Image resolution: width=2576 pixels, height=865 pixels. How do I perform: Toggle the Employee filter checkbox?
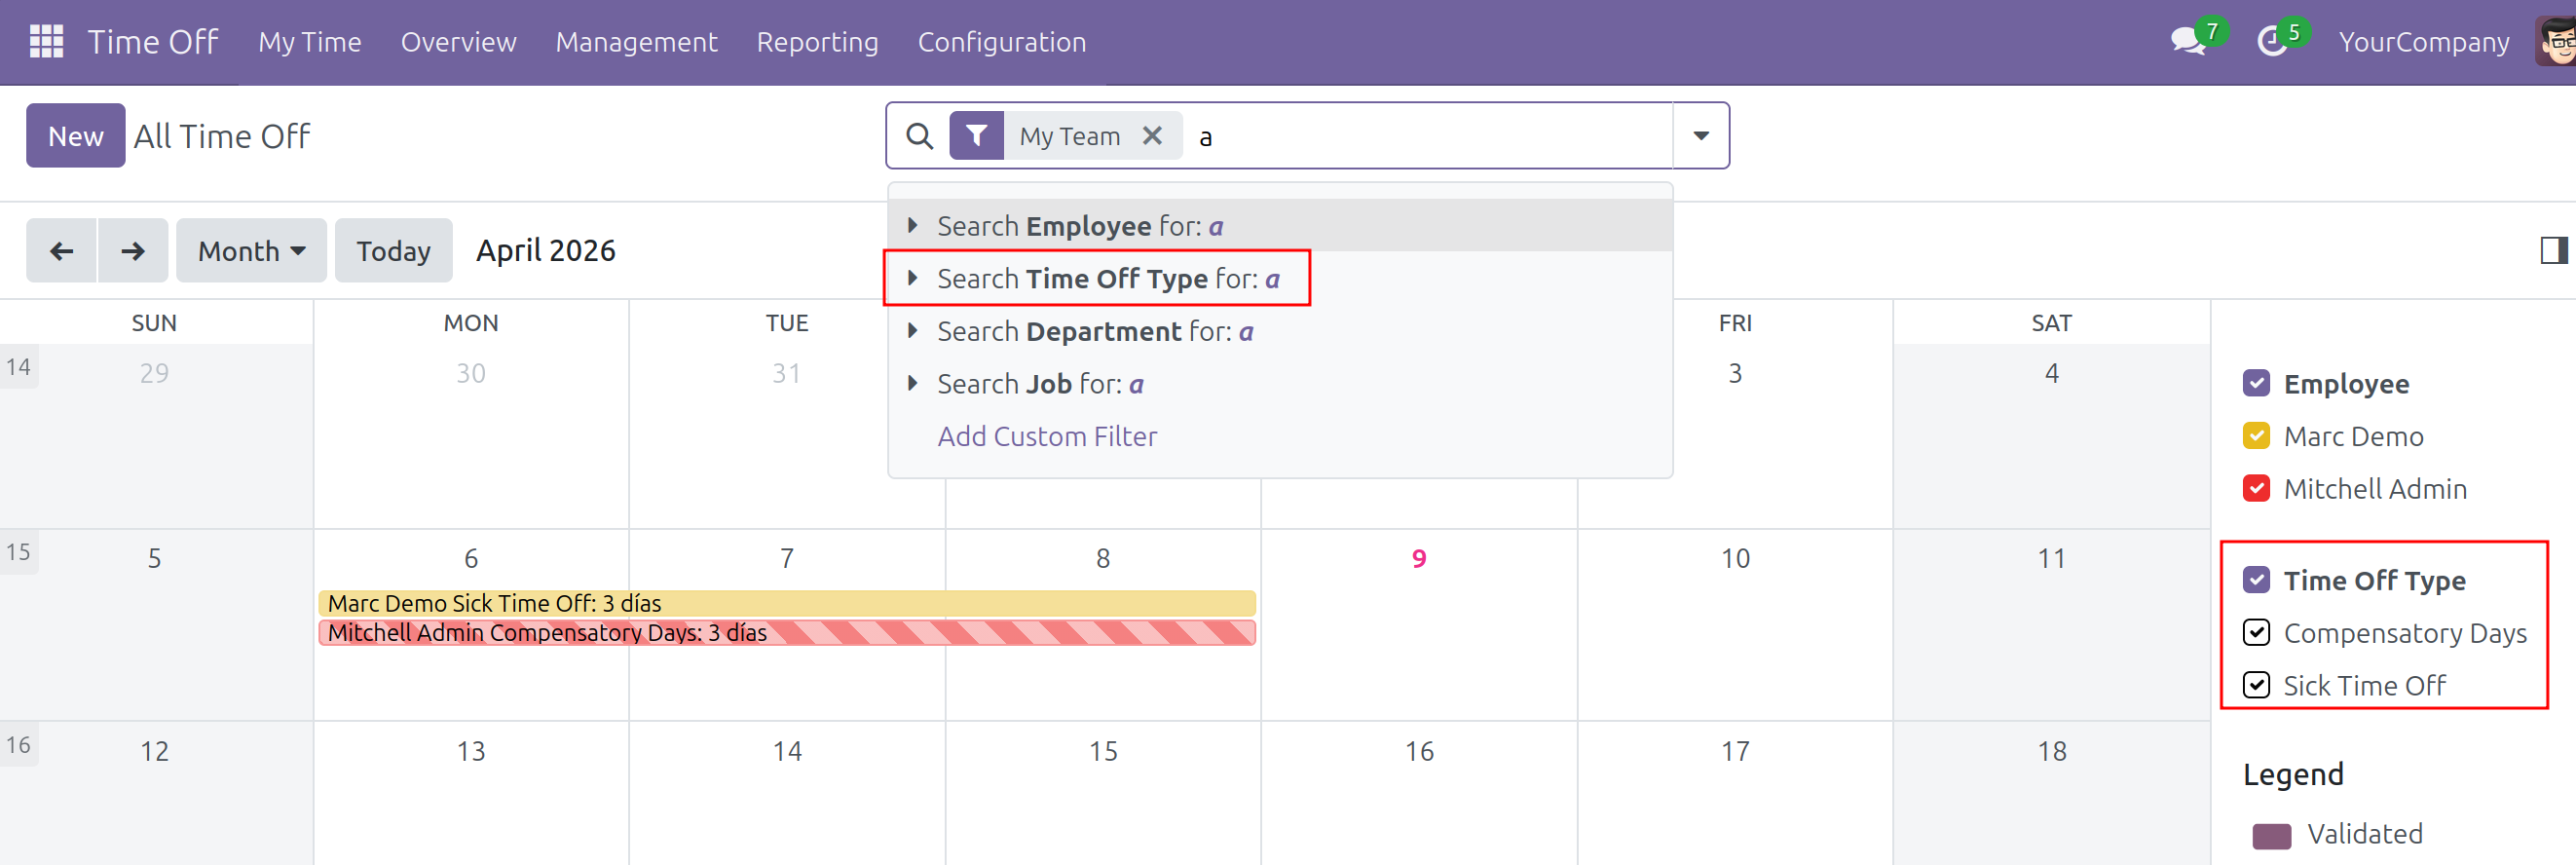click(x=2256, y=383)
